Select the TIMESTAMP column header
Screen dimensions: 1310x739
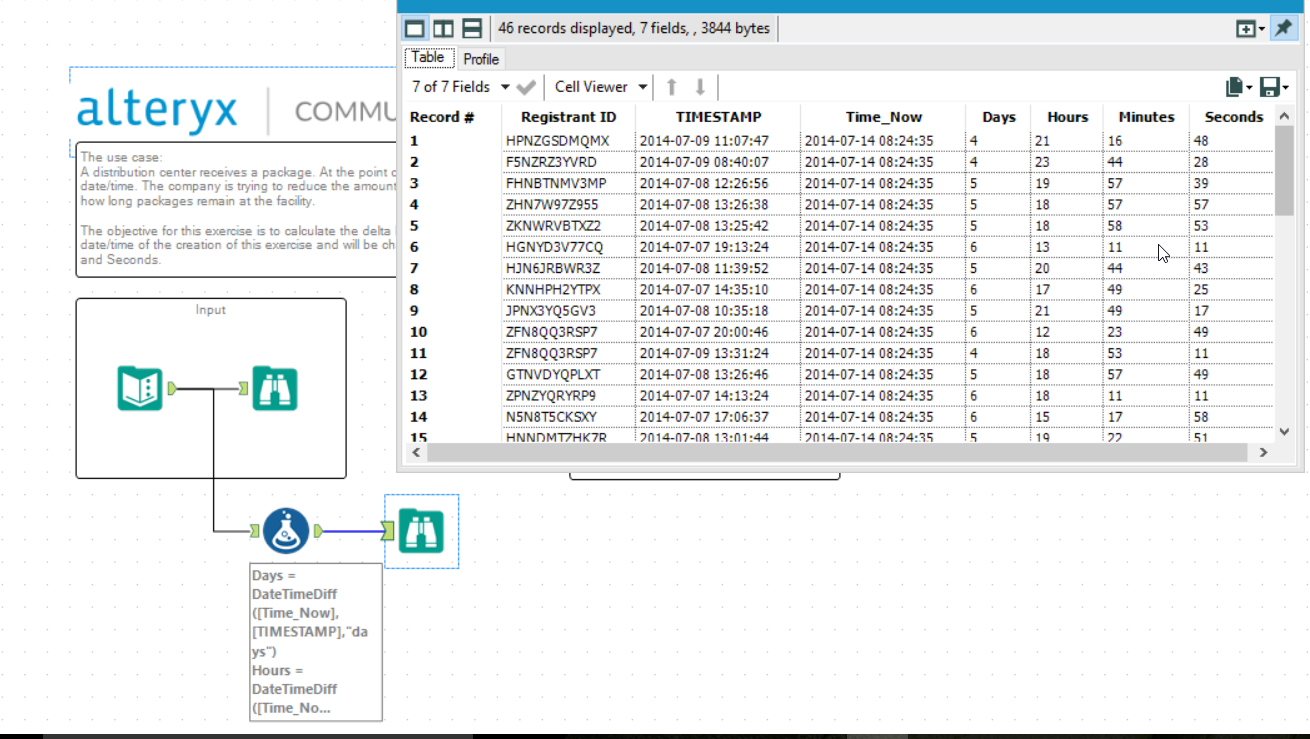pyautogui.click(x=718, y=117)
